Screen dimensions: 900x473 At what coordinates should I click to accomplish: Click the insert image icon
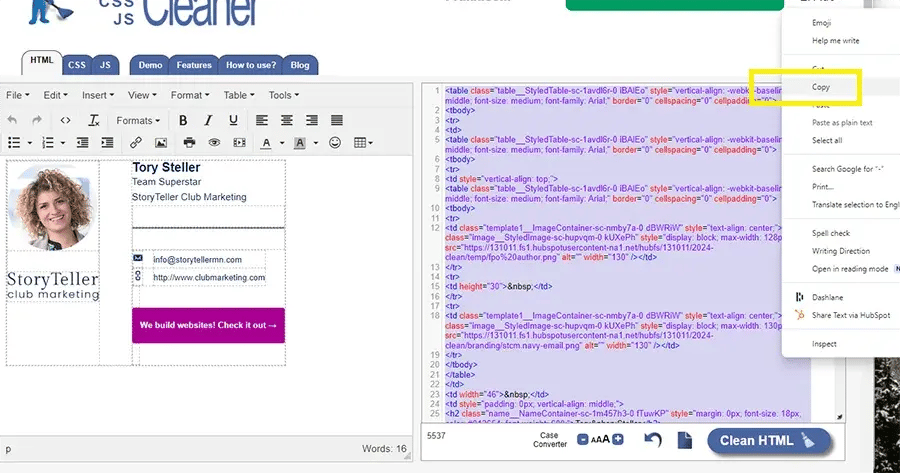(x=161, y=143)
